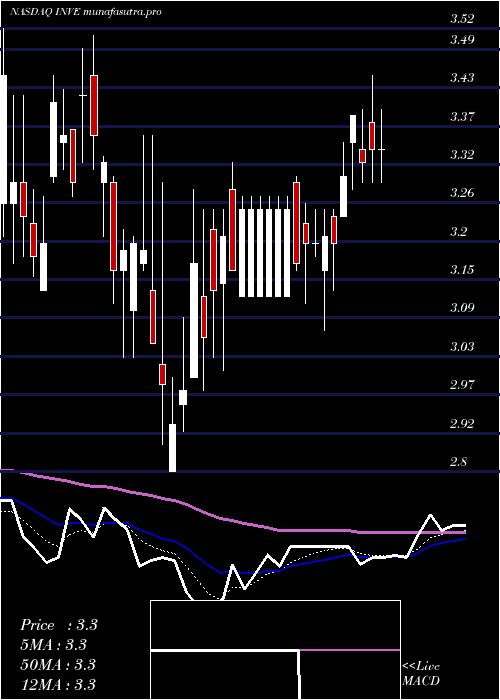500x700 pixels.
Task: Click the '12MA : 3.3' readout
Action: 58,684
